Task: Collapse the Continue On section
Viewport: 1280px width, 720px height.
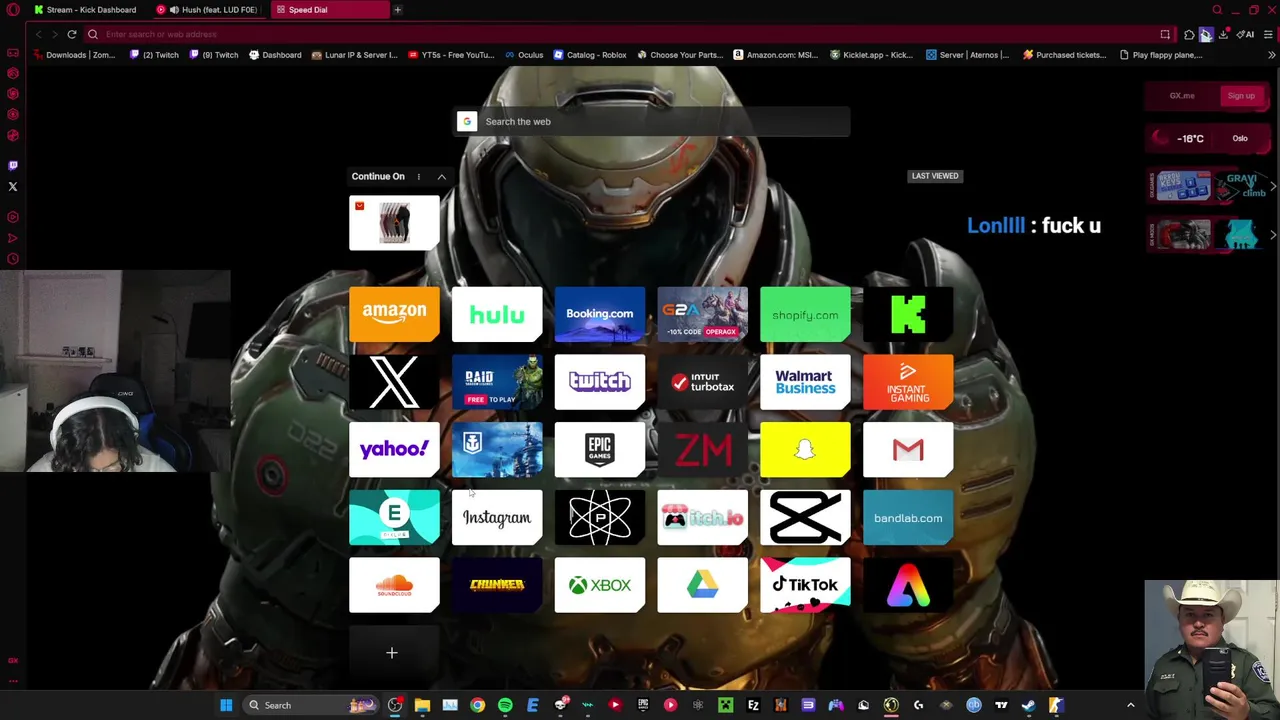Action: [441, 177]
